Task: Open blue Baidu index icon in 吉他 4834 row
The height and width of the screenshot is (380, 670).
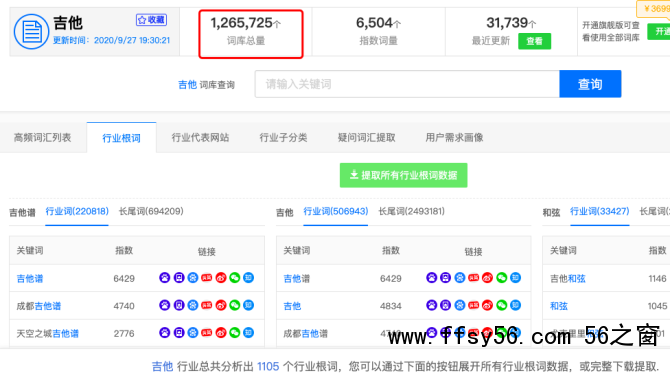Action: pyautogui.click(x=460, y=305)
